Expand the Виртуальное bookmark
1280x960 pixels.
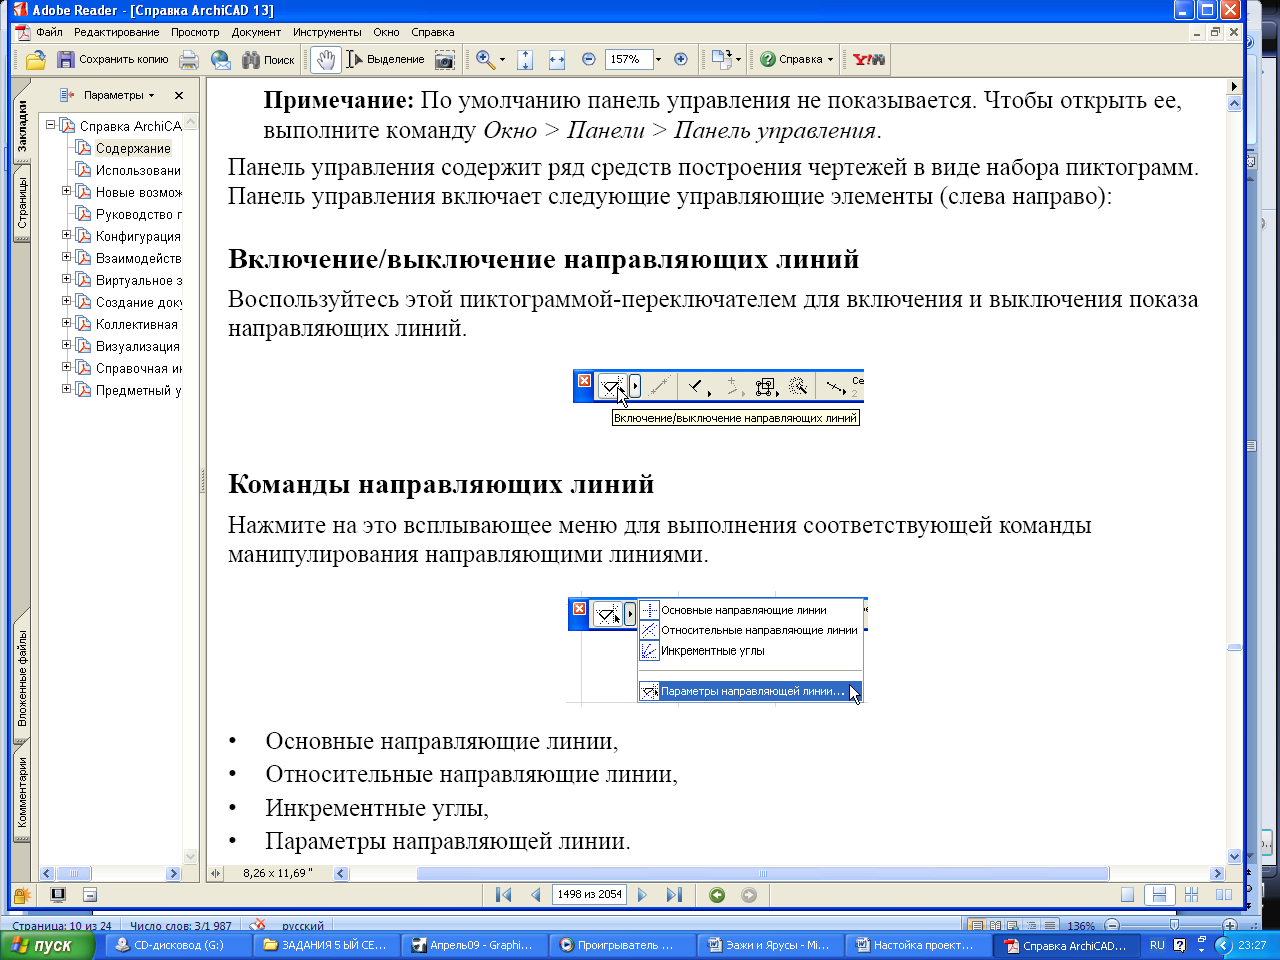pos(66,279)
